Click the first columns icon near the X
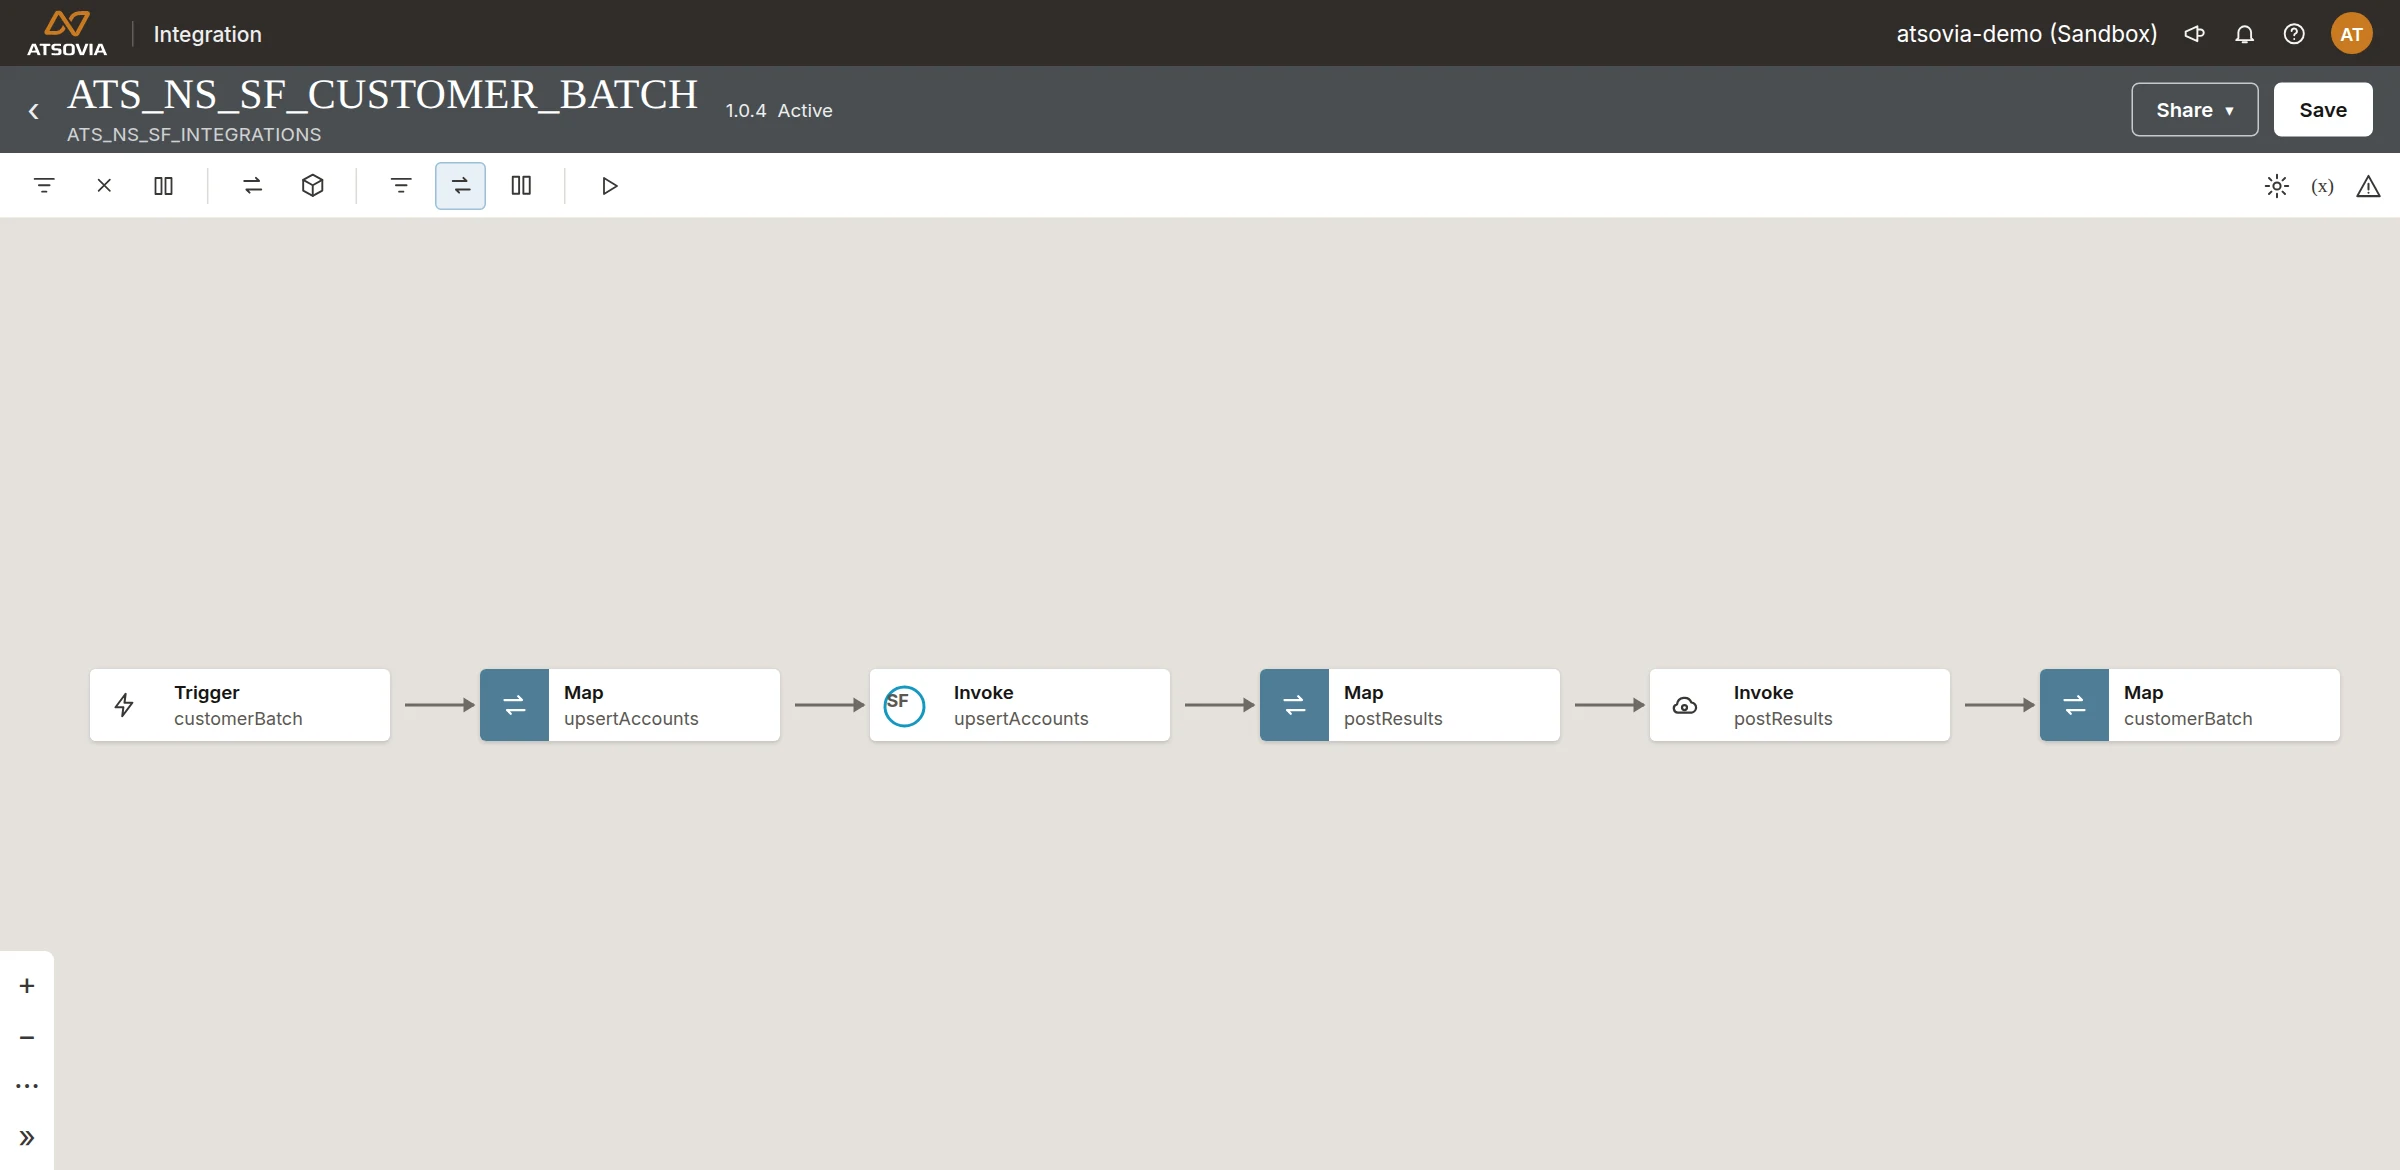Screen dimensions: 2400x1170 [x=164, y=186]
